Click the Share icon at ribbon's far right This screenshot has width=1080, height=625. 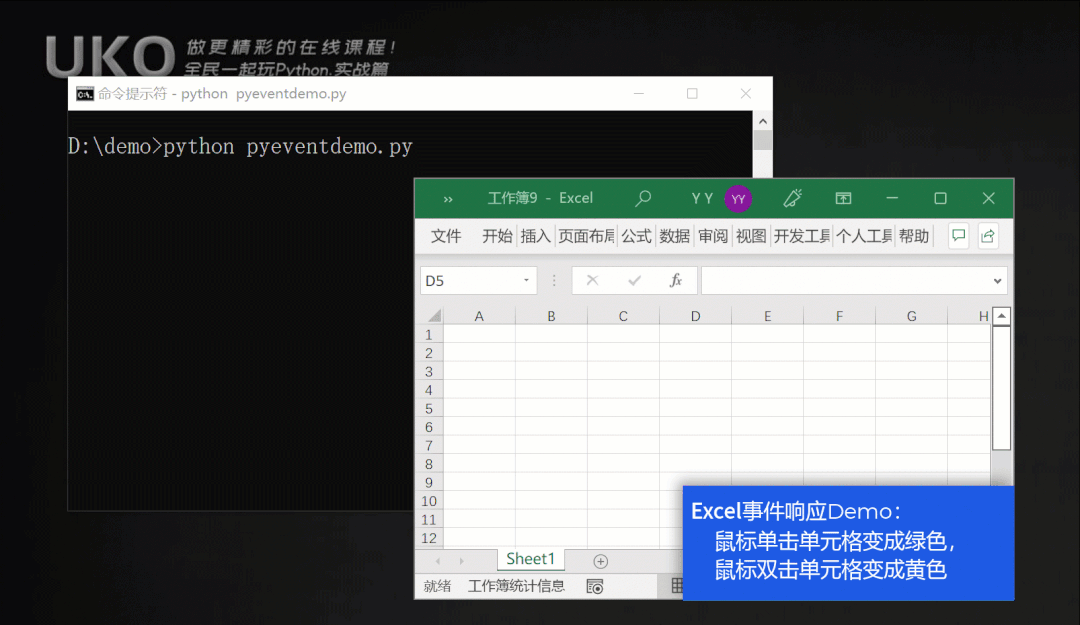pos(987,235)
